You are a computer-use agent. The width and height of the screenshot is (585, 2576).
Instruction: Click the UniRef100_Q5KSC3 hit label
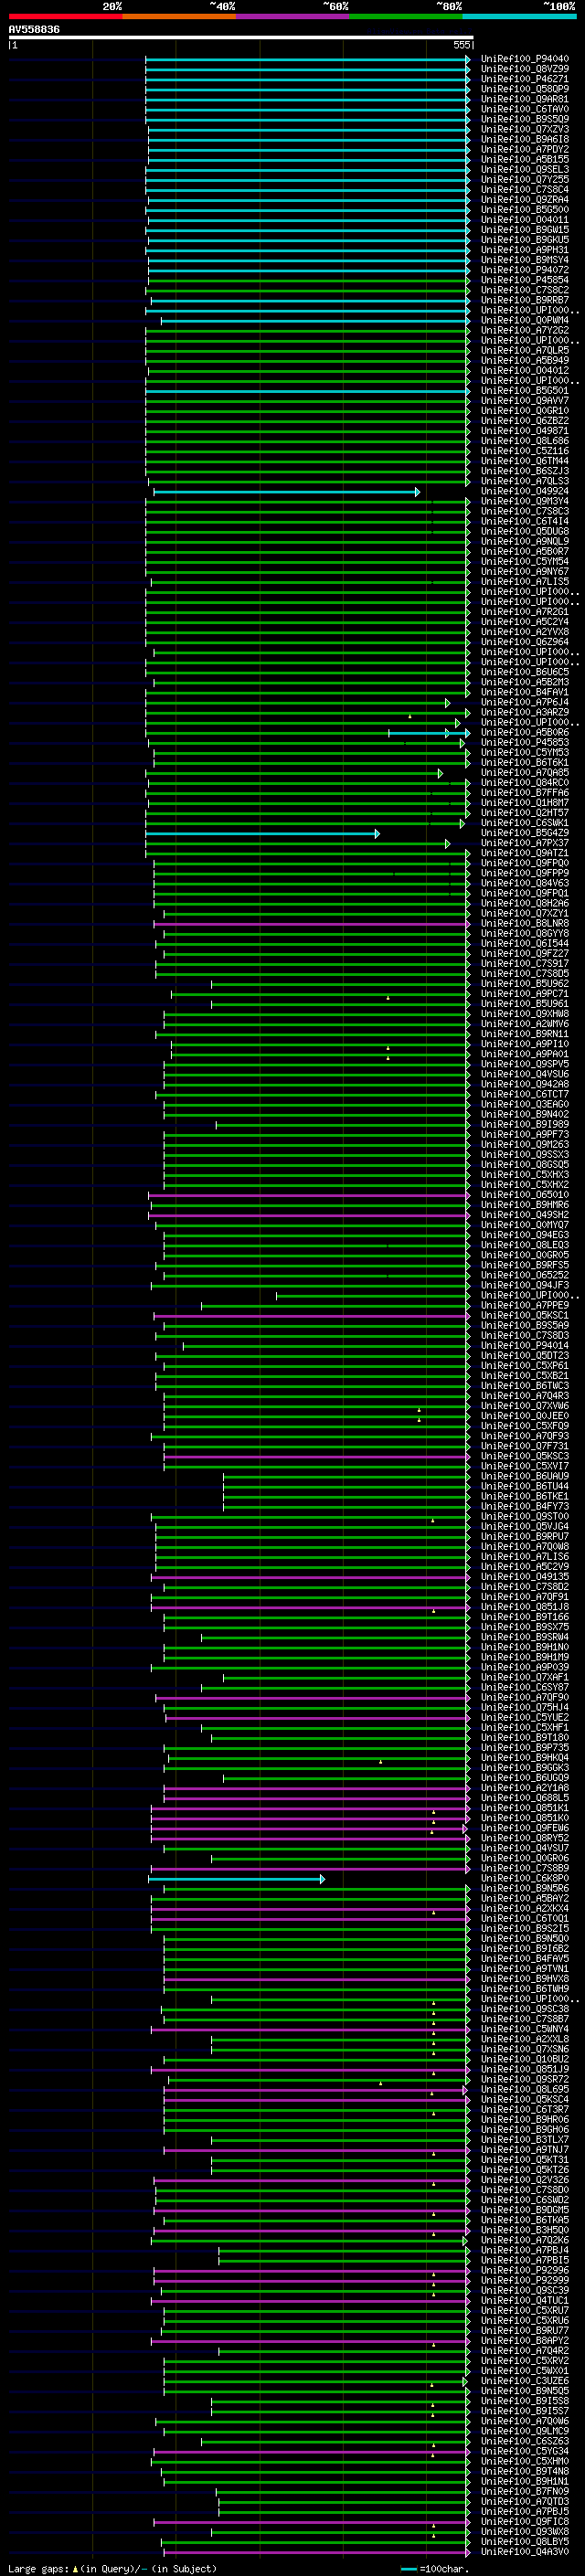[x=525, y=1456]
